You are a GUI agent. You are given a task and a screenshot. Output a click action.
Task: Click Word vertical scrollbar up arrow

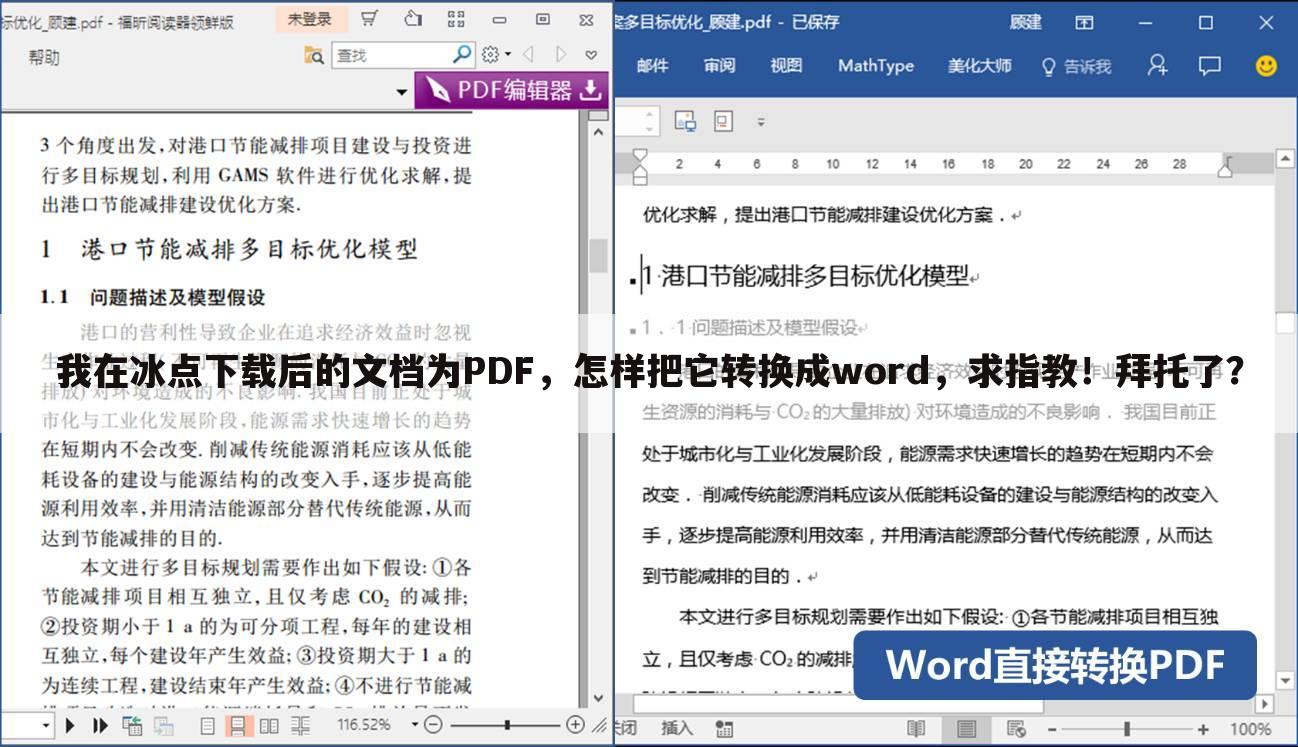[x=1286, y=157]
